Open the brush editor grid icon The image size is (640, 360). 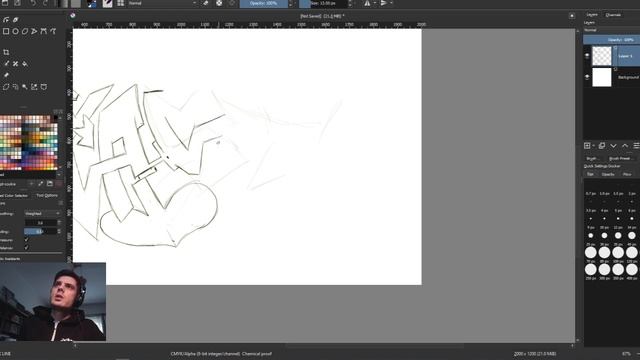121,3
